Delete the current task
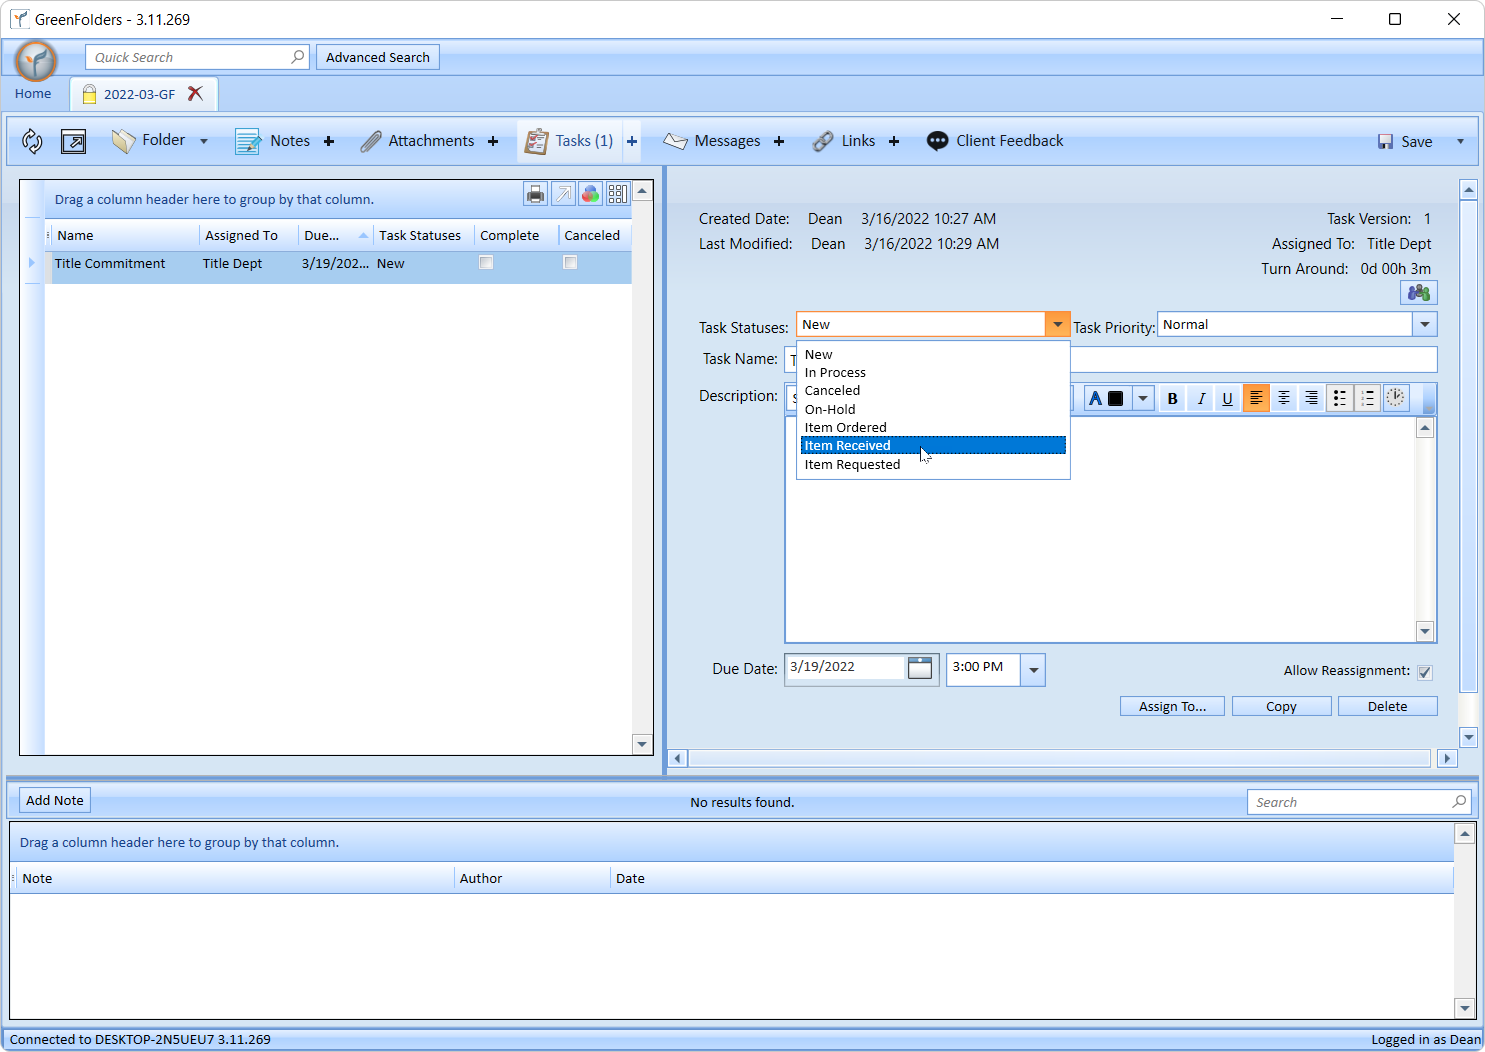The width and height of the screenshot is (1485, 1052). [x=1387, y=707]
